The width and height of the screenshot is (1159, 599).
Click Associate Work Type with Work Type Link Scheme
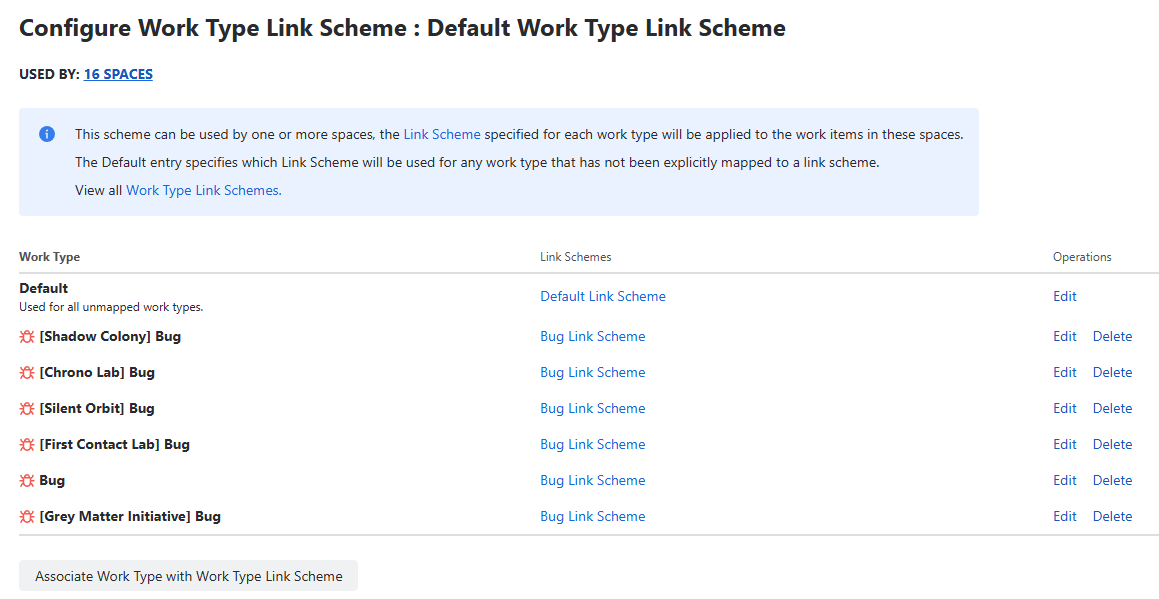[x=188, y=576]
